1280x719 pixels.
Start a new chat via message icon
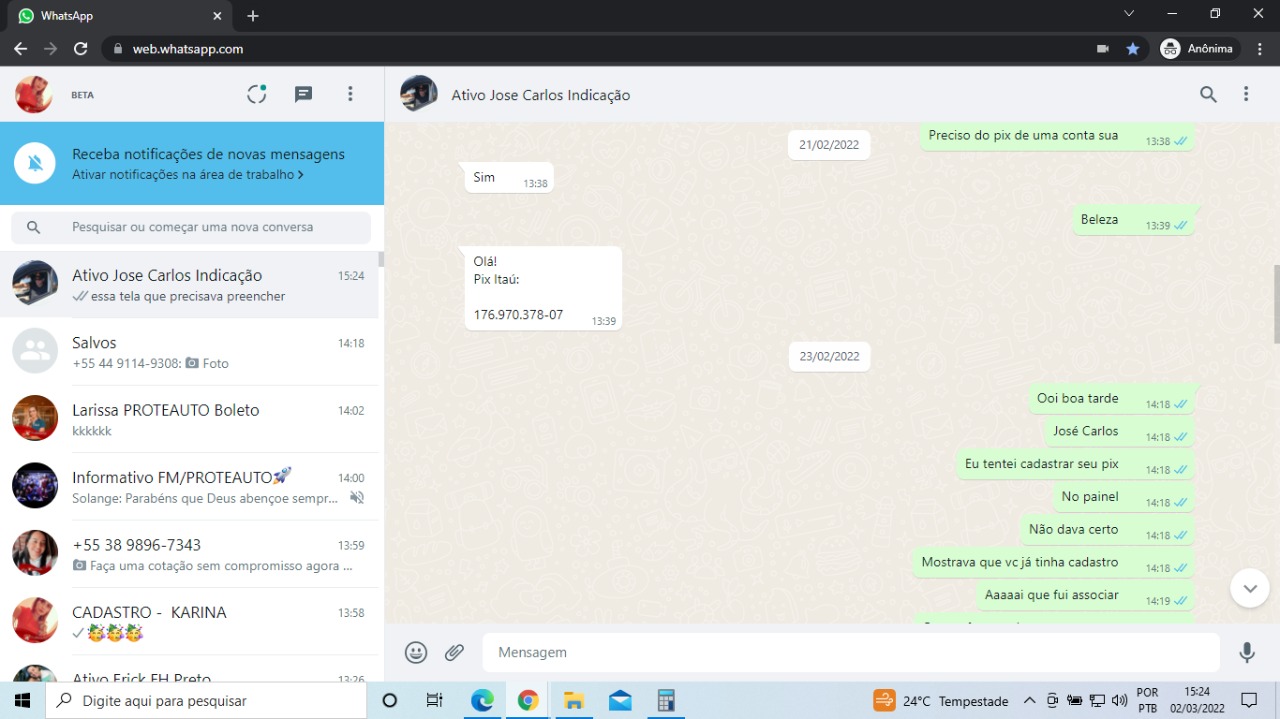pos(303,94)
